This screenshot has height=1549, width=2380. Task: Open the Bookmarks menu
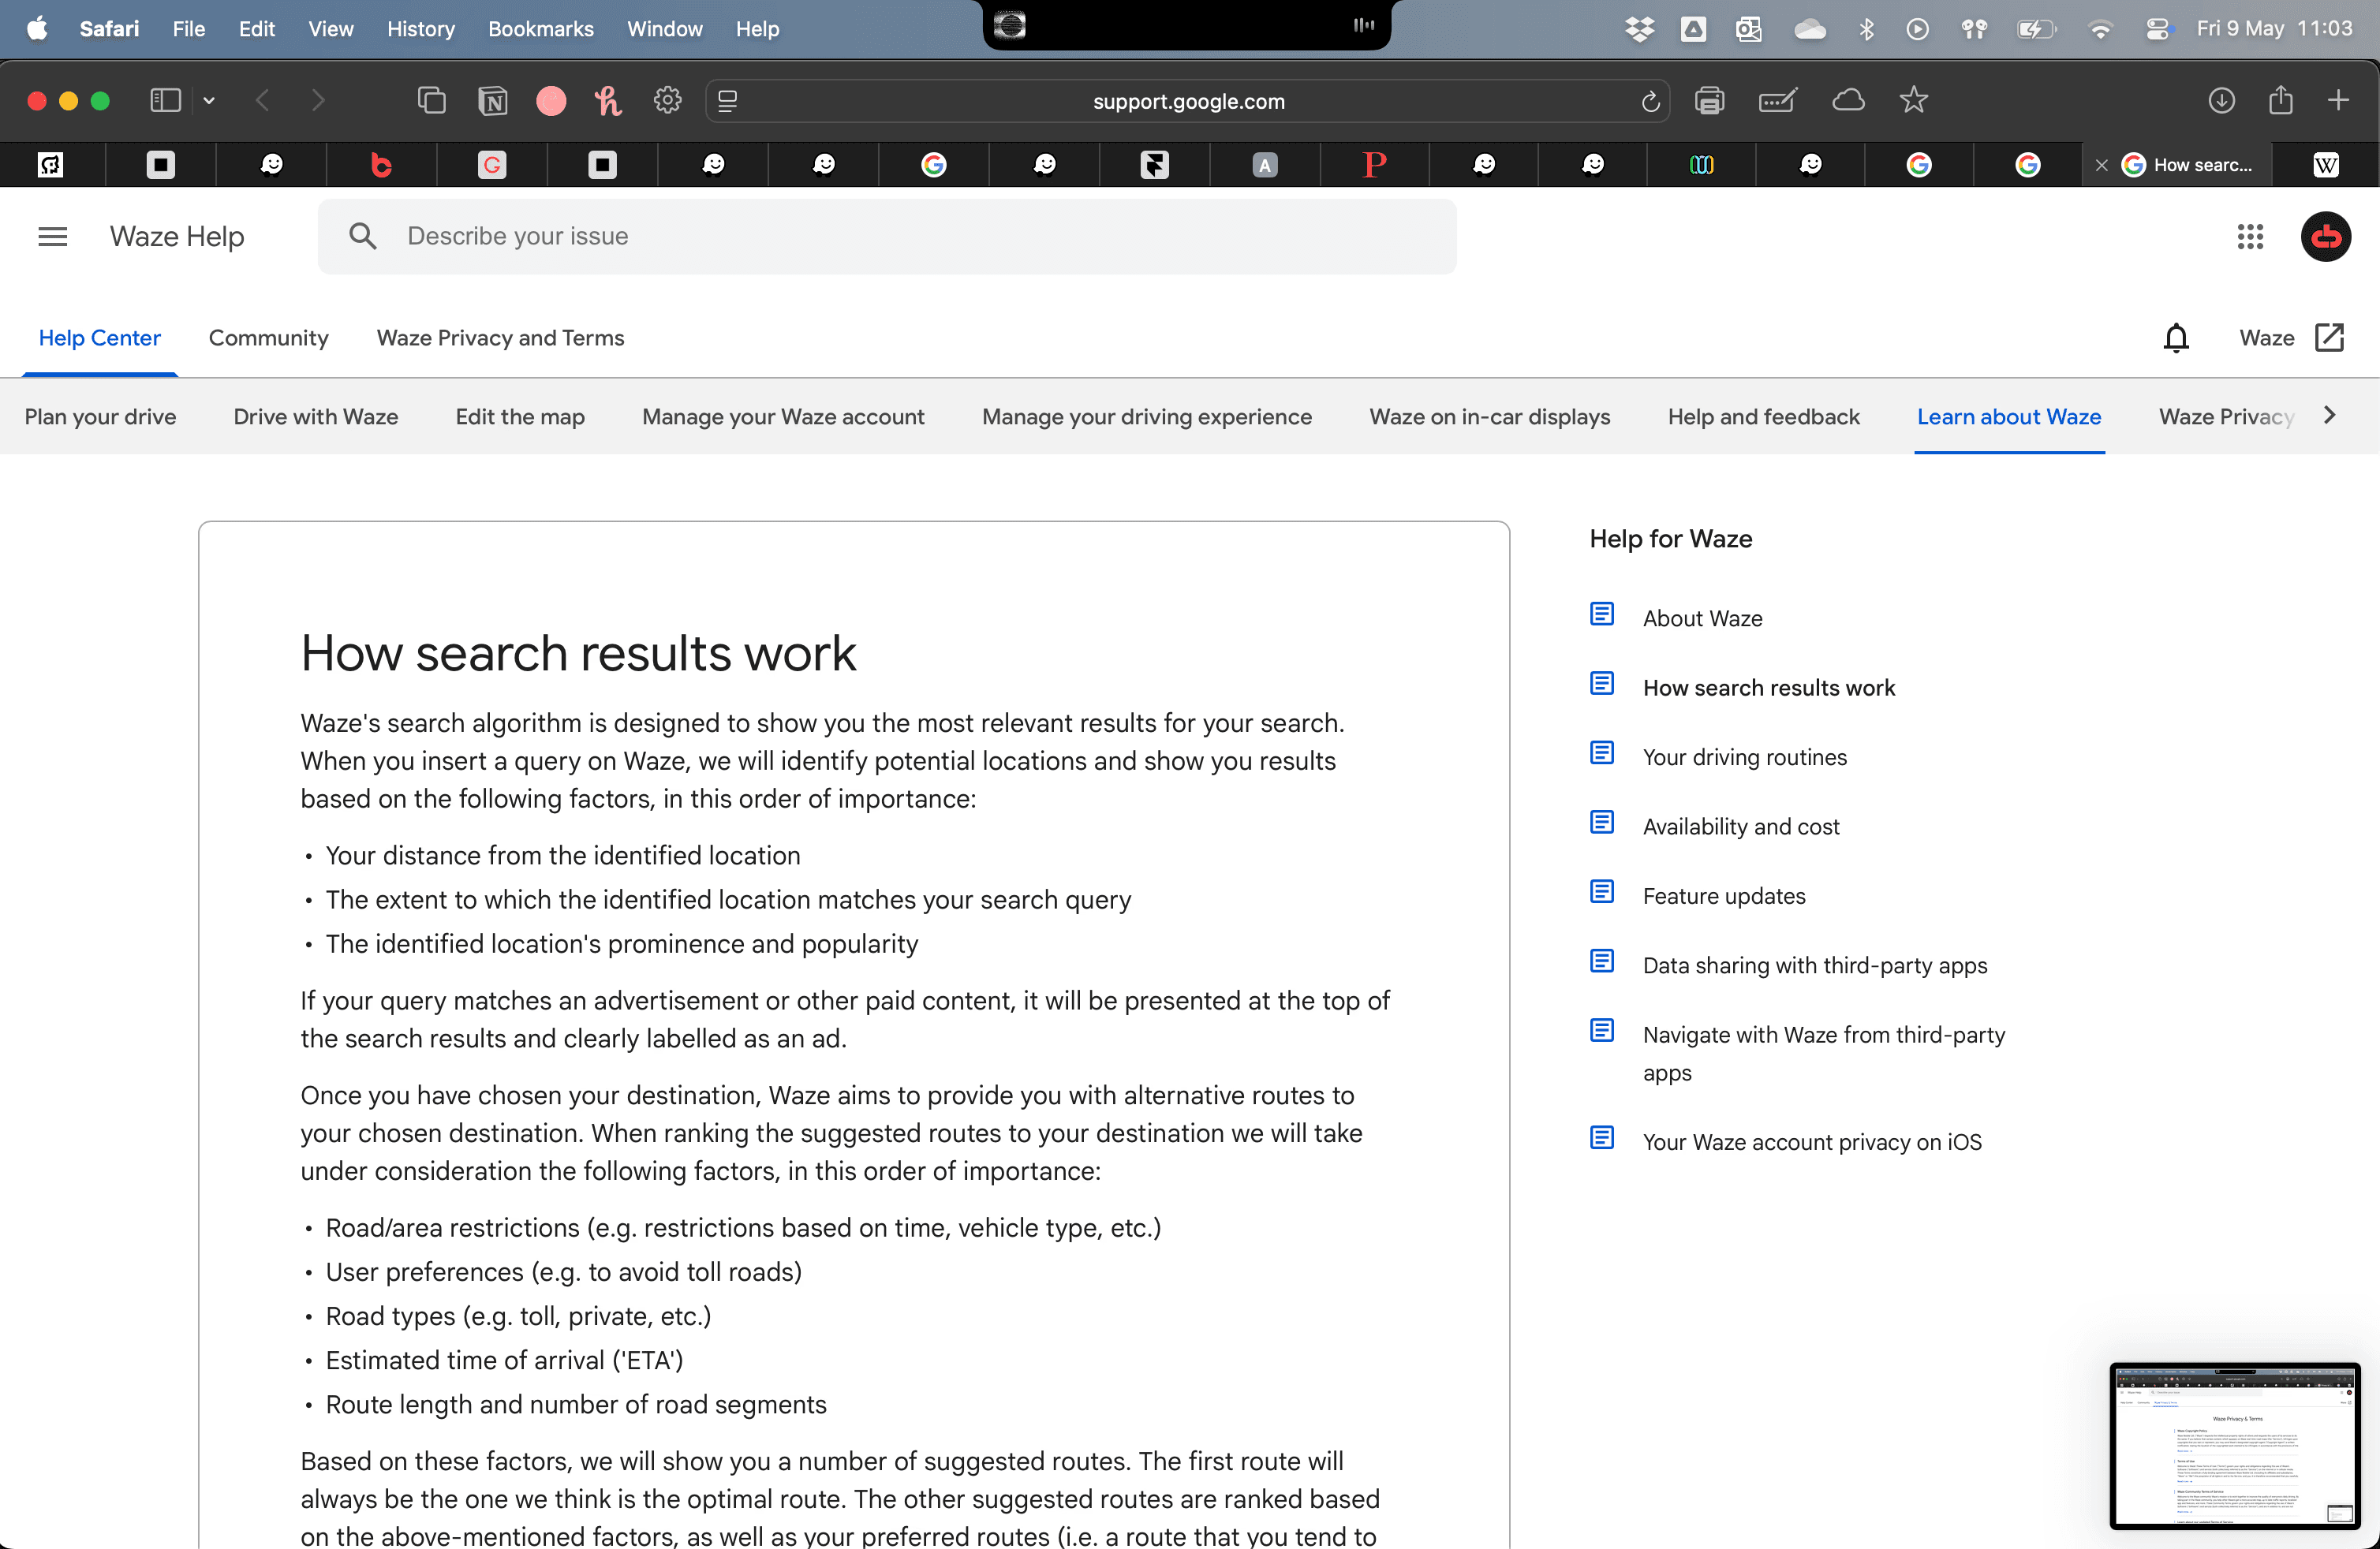tap(540, 29)
